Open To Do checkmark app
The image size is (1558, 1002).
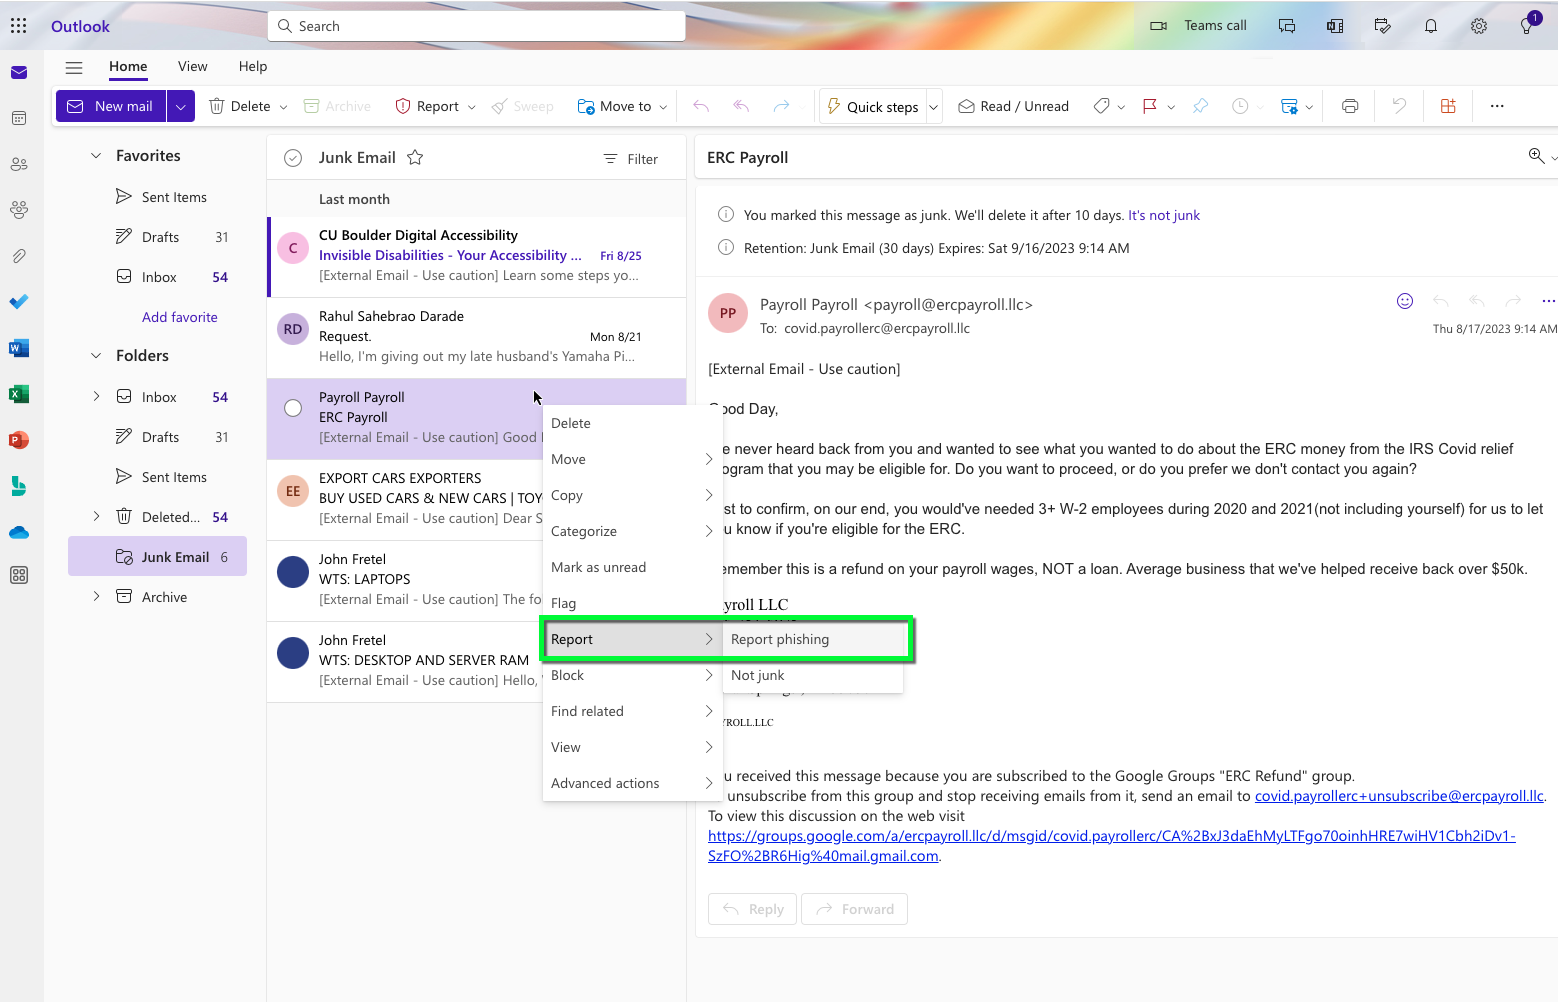point(19,302)
